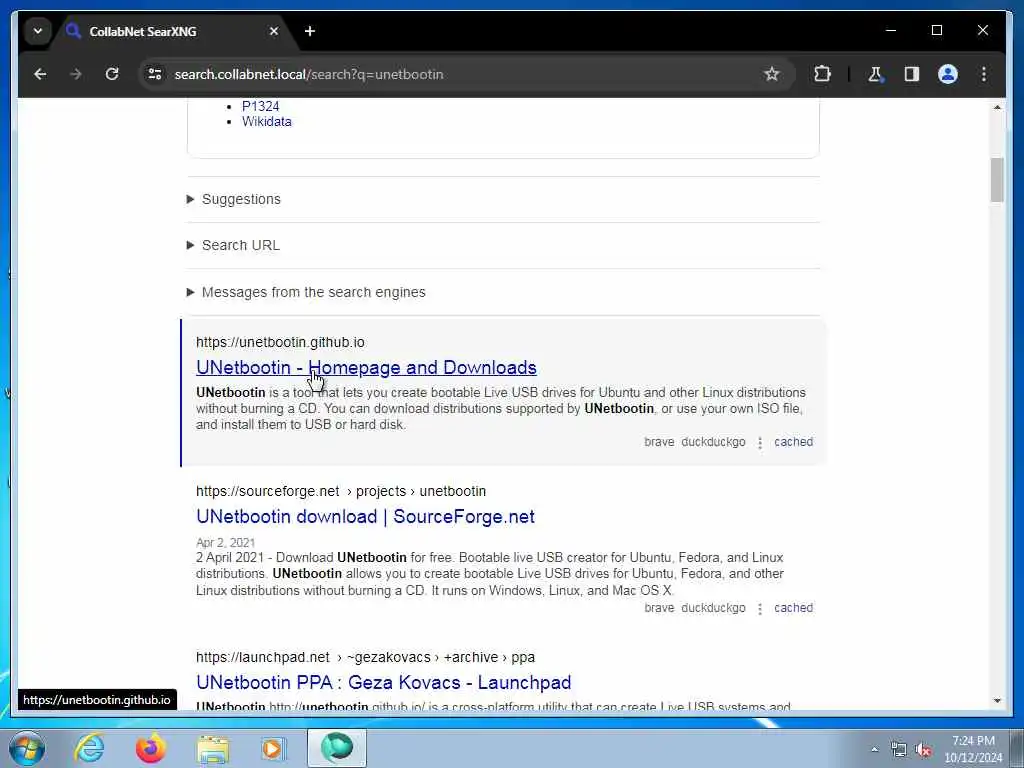Close the CollabNet SearXNG tab

coord(274,31)
